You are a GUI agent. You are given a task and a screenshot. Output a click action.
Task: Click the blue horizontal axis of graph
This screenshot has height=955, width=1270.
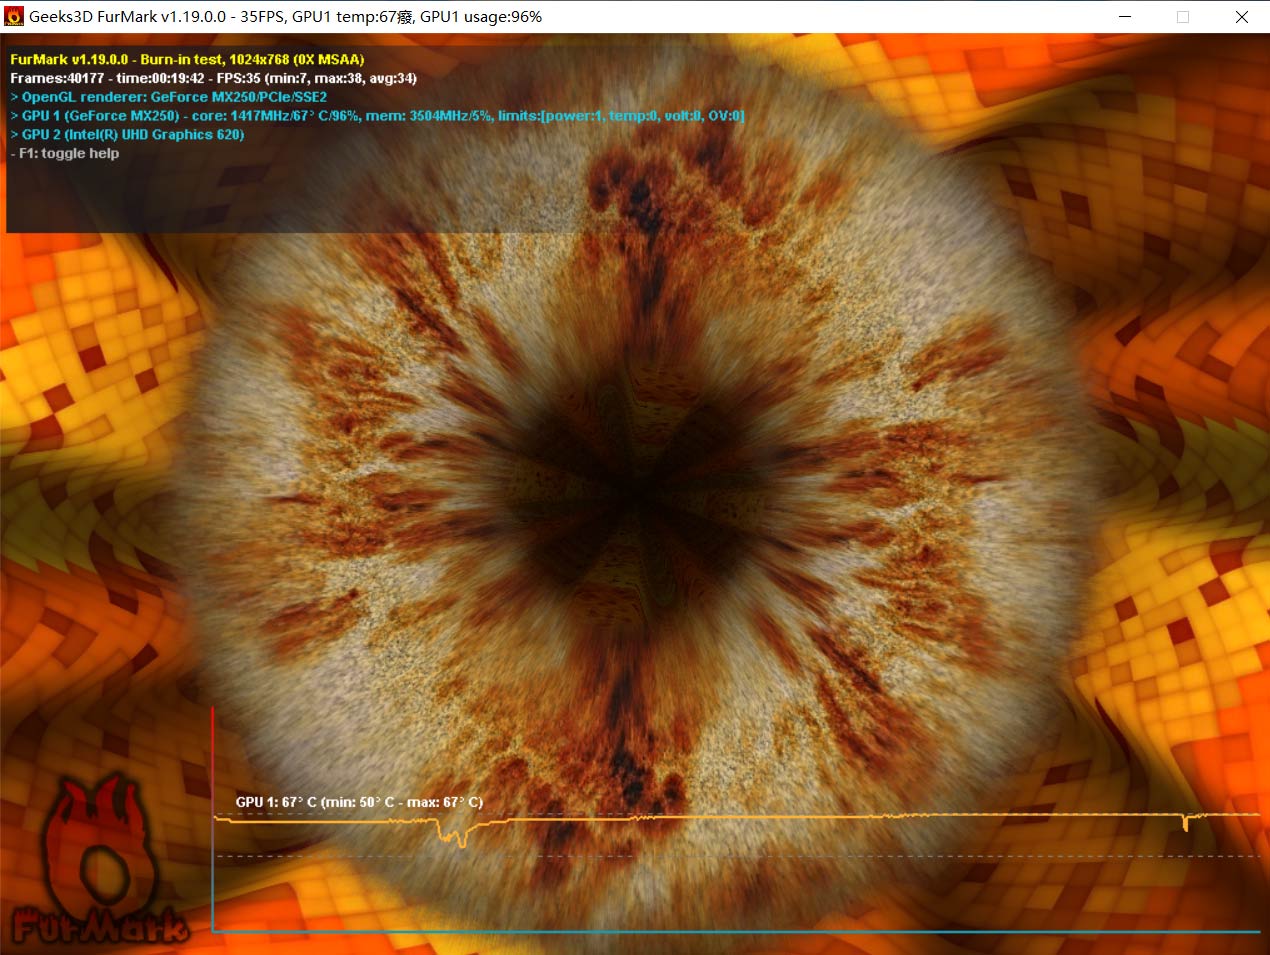coord(735,932)
